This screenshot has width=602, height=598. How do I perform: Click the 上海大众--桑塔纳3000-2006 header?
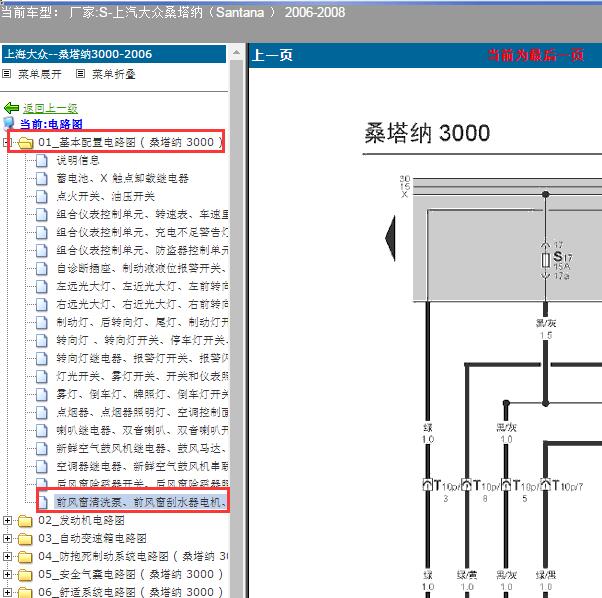(114, 54)
